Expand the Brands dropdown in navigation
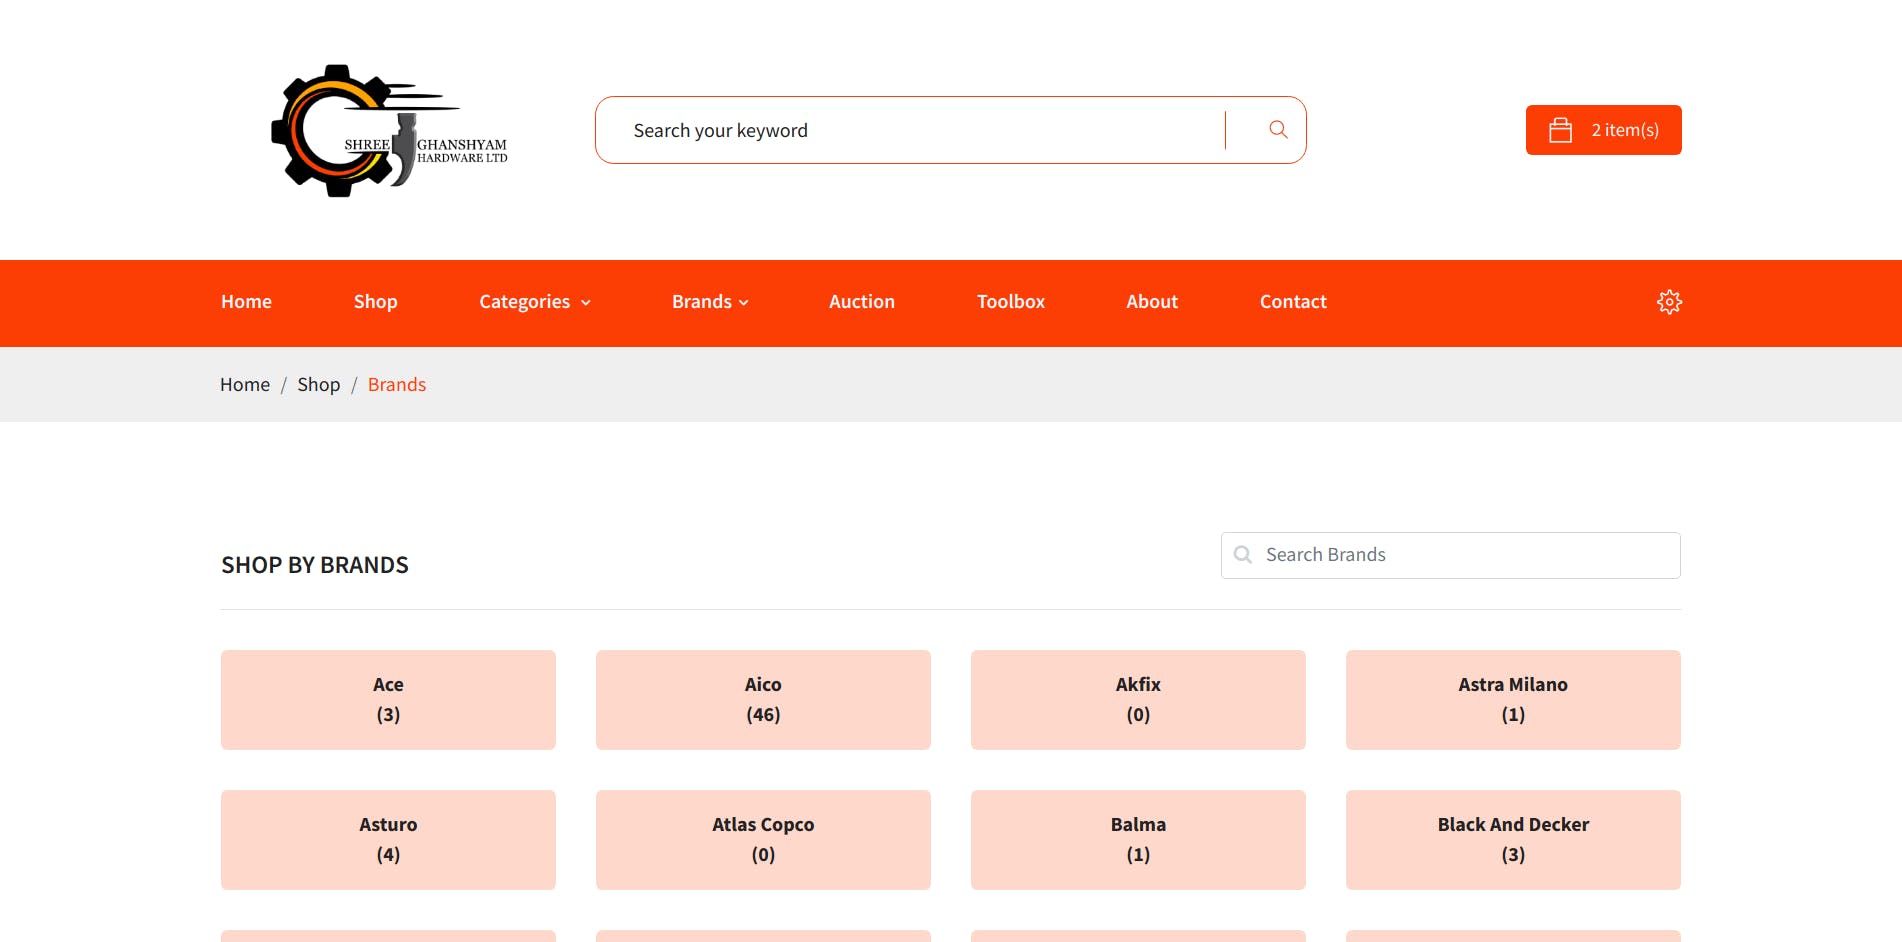 tap(710, 302)
